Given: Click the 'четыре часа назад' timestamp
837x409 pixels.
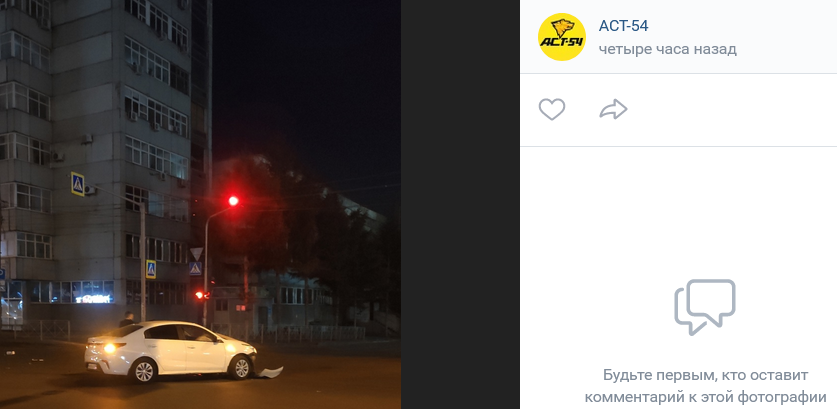Looking at the screenshot, I should [x=668, y=50].
